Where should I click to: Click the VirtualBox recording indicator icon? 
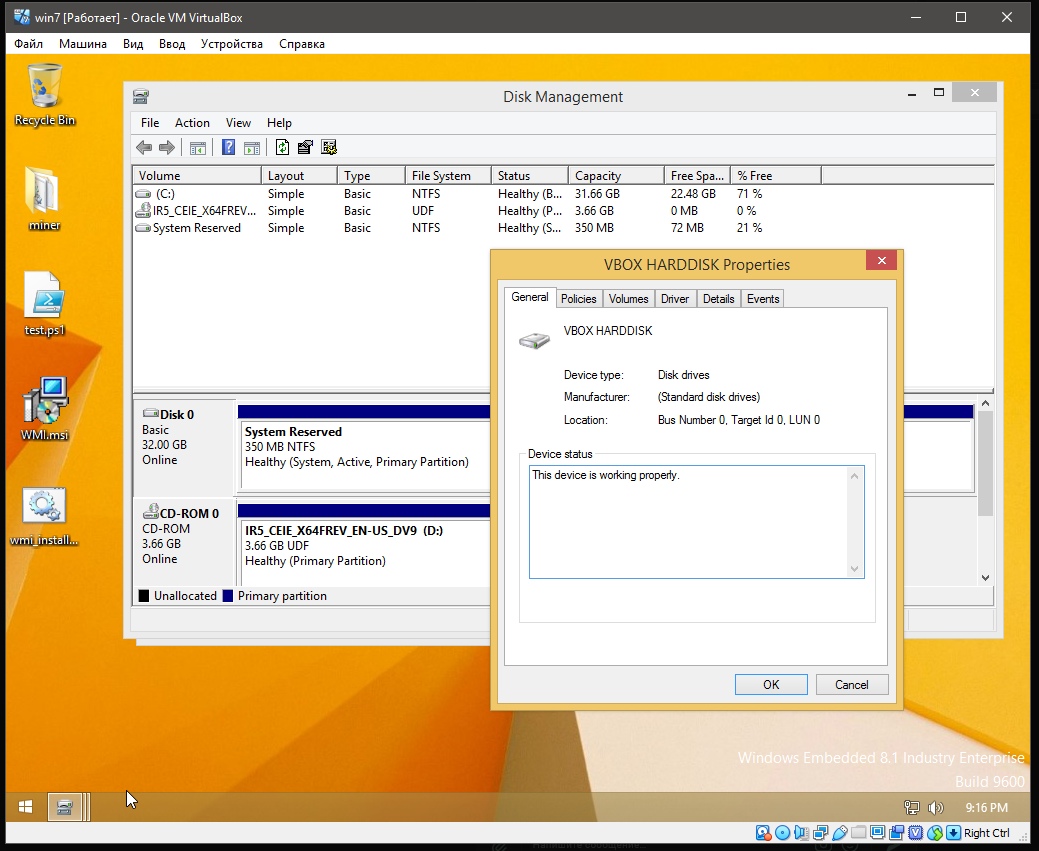(x=897, y=833)
